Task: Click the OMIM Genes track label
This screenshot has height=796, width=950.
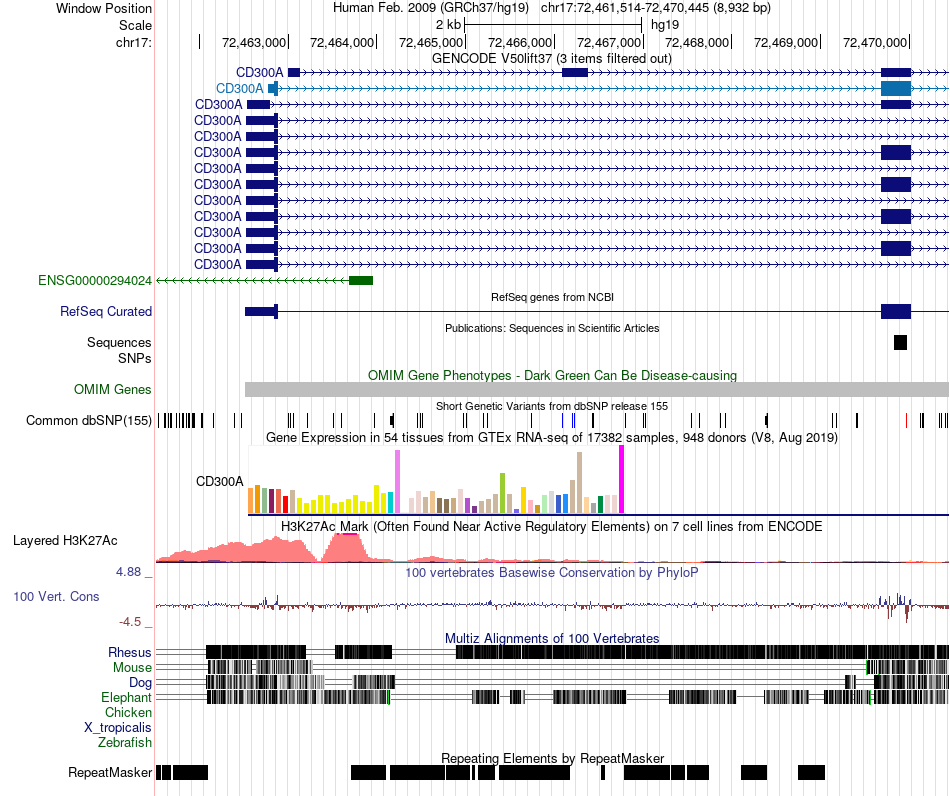Action: point(113,390)
